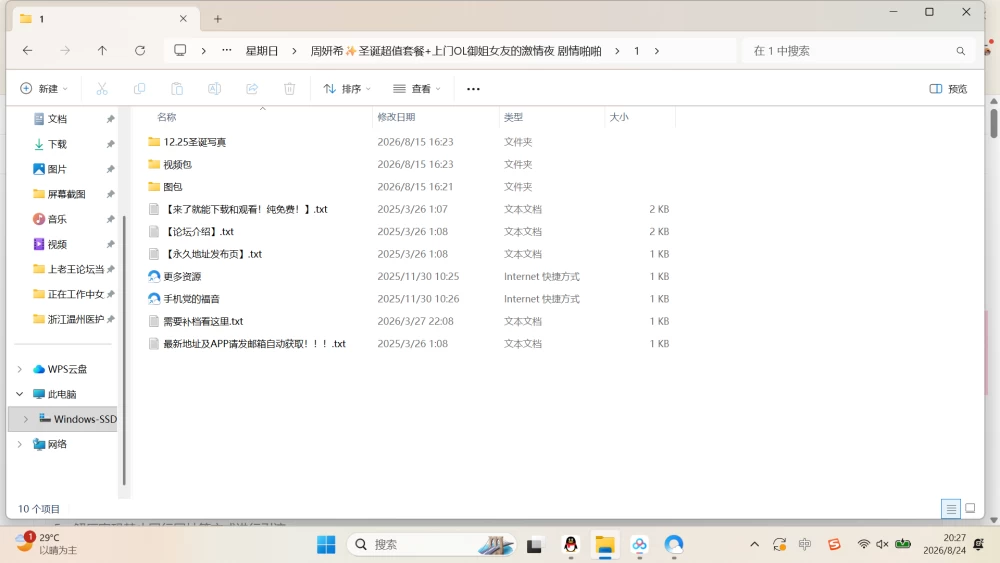This screenshot has height=563, width=1000.
Task: Toggle the 预览 preview pane
Action: (948, 89)
